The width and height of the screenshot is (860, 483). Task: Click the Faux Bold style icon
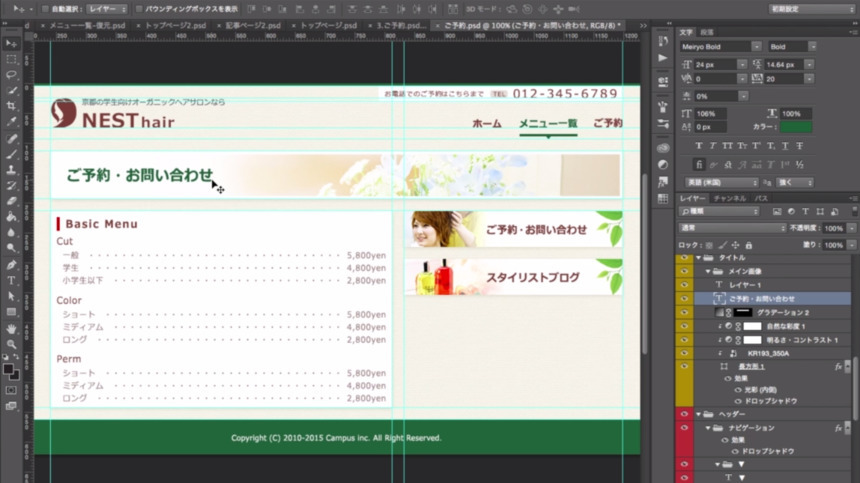click(698, 146)
